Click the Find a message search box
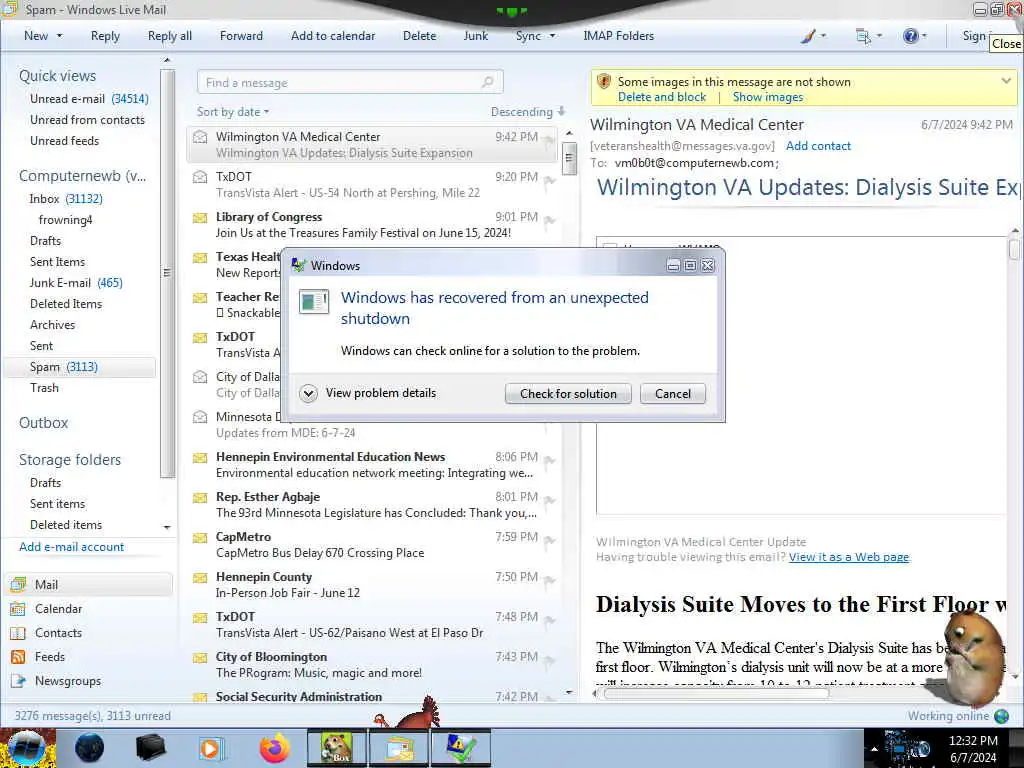 [x=350, y=82]
